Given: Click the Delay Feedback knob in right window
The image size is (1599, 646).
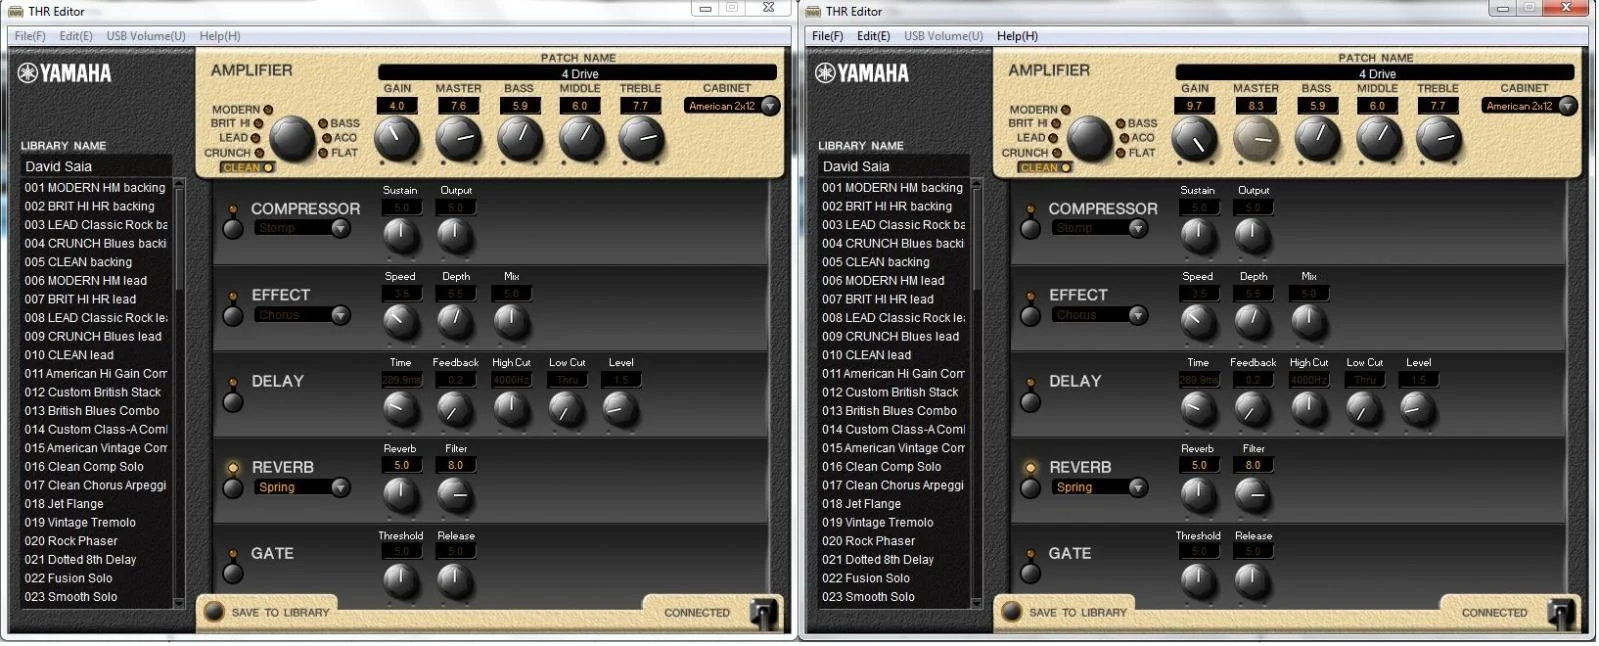Looking at the screenshot, I should (1253, 408).
